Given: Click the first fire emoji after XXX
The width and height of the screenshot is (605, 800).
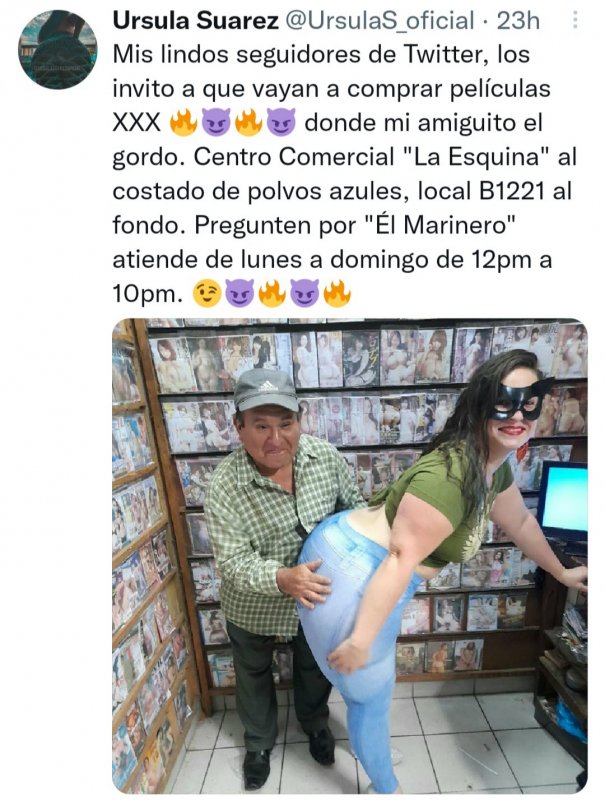Looking at the screenshot, I should (x=183, y=123).
